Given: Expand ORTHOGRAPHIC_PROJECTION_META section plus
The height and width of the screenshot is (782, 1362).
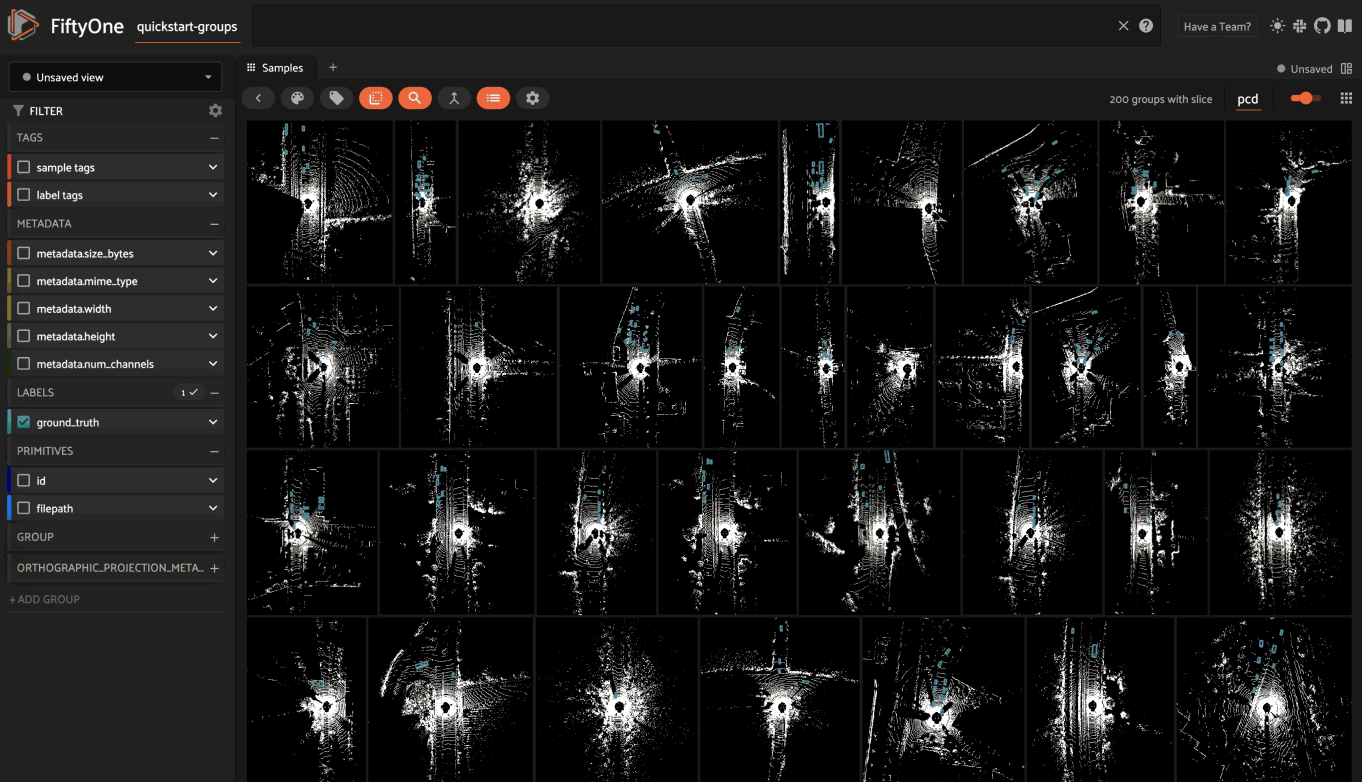Looking at the screenshot, I should [214, 568].
